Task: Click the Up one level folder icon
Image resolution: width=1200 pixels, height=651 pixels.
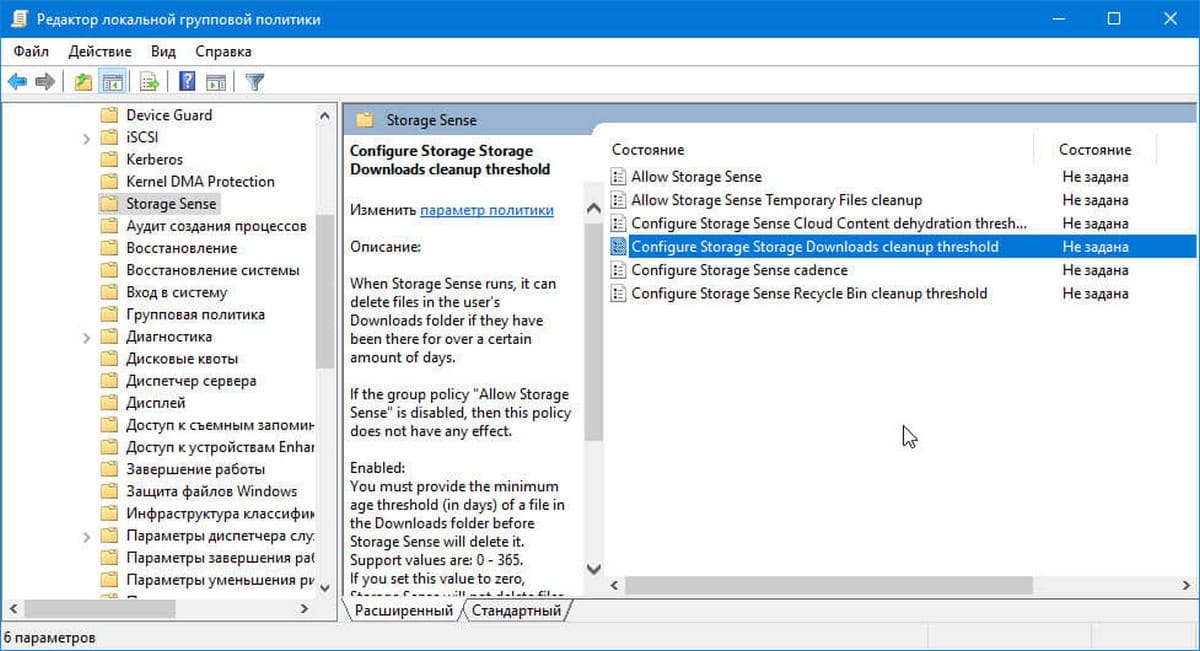Action: [x=83, y=82]
